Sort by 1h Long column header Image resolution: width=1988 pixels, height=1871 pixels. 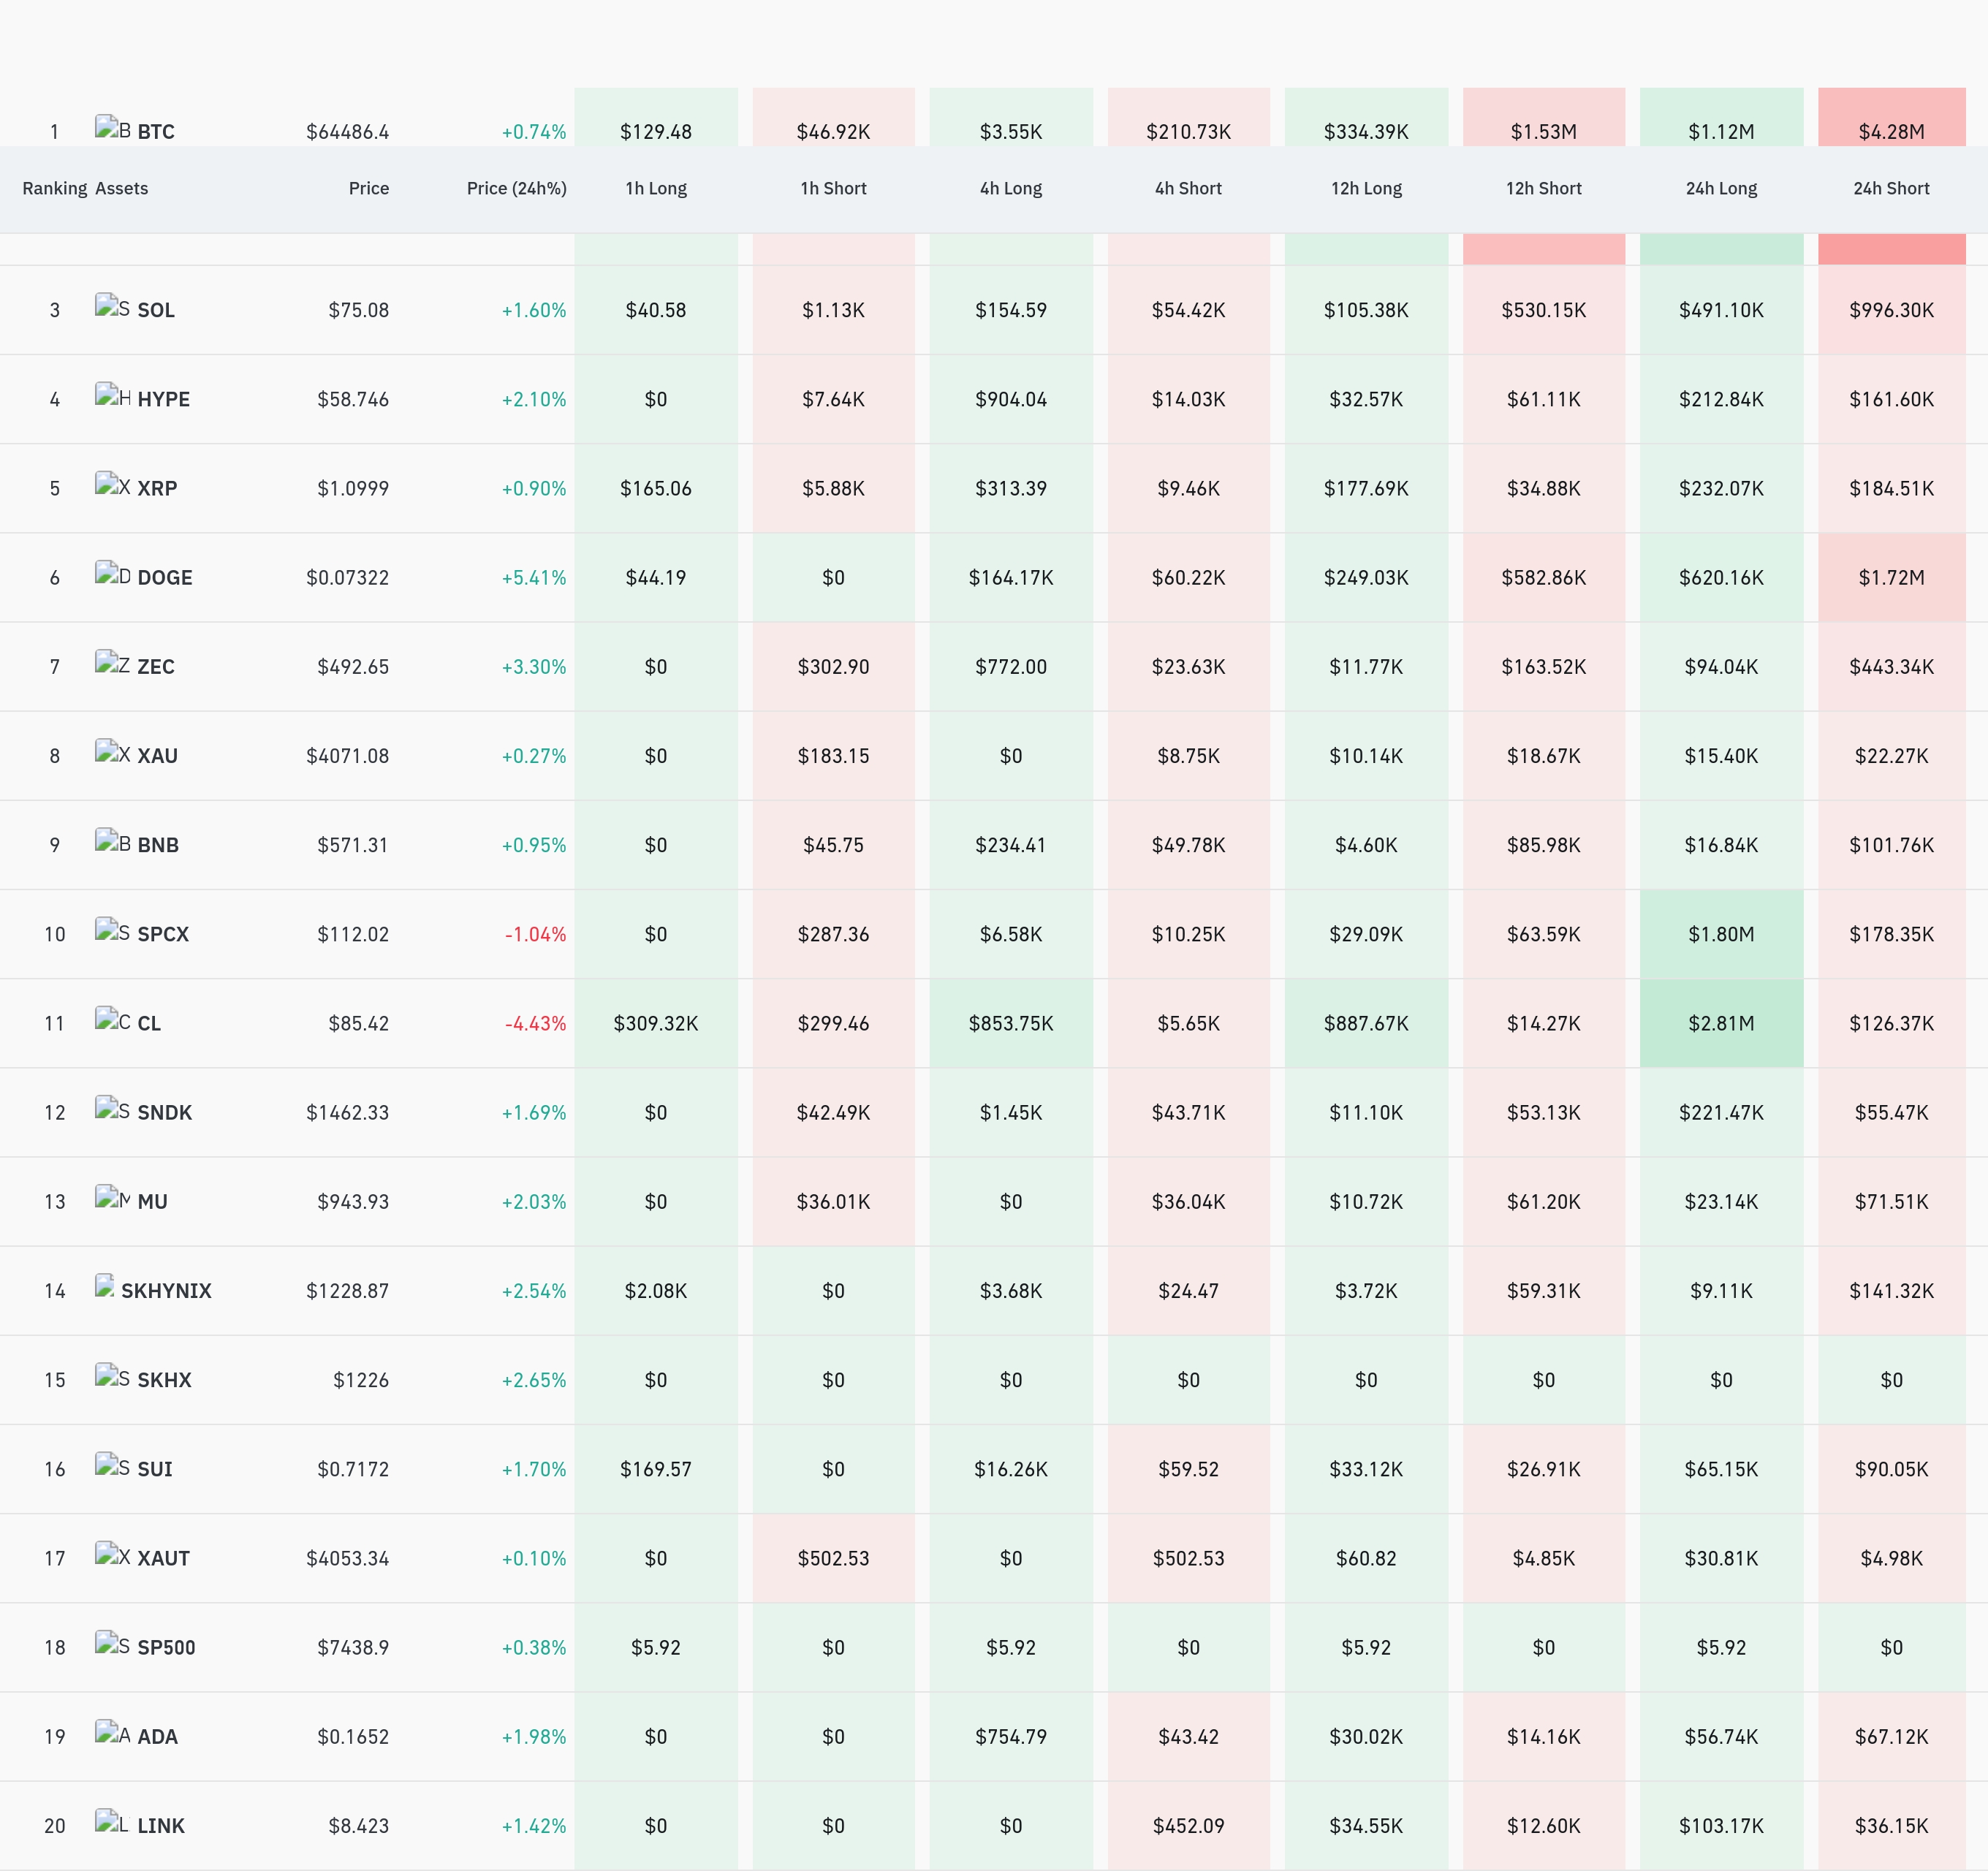(656, 188)
